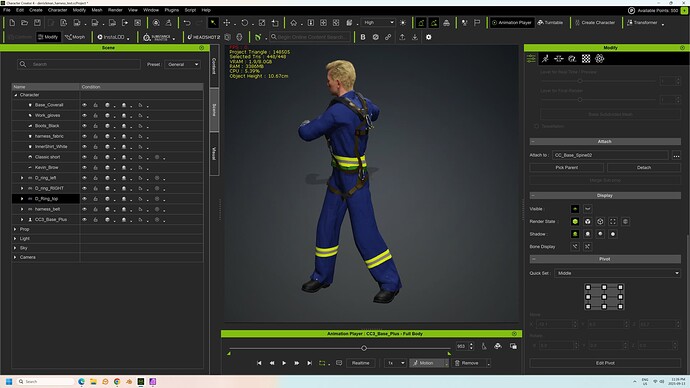690x388 pixels.
Task: Click the Scene search field
Action: [79, 64]
